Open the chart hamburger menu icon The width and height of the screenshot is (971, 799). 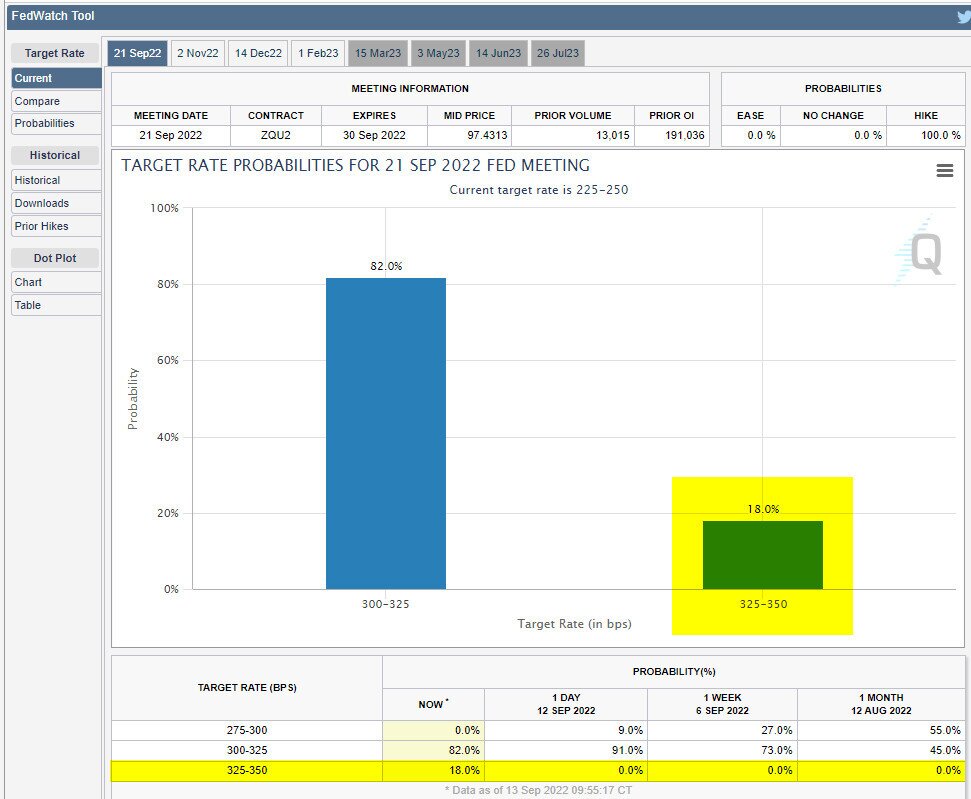(944, 170)
